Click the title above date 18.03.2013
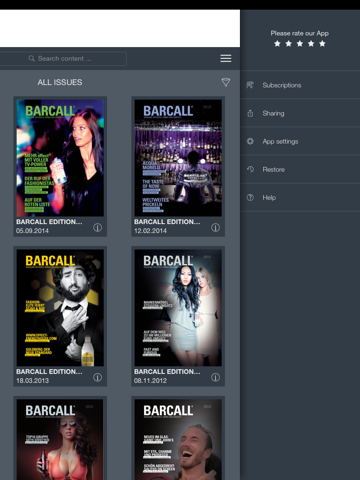The width and height of the screenshot is (360, 480). pos(49,371)
